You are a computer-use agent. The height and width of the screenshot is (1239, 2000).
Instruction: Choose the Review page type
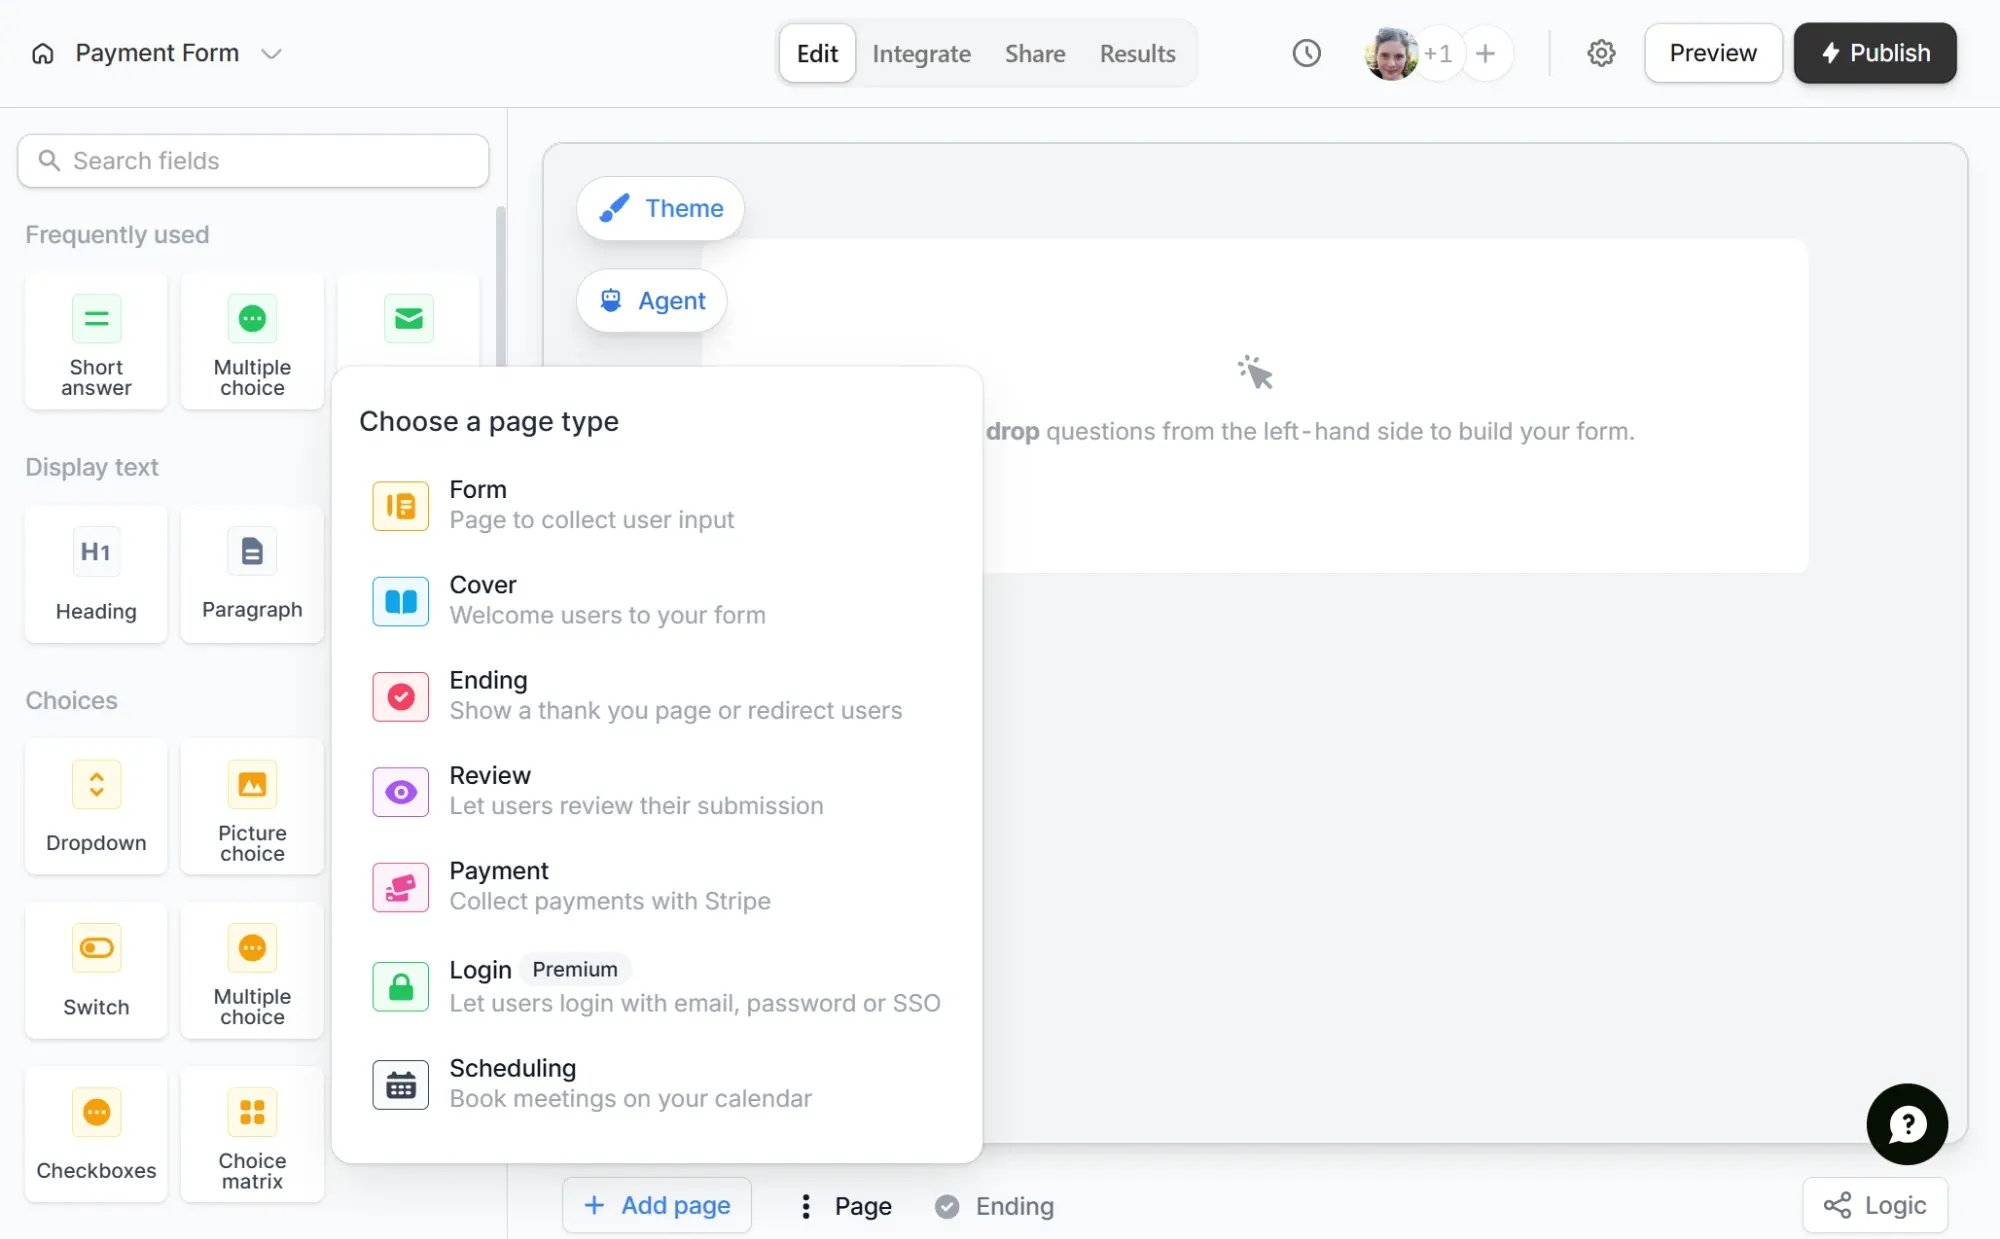tap(657, 791)
